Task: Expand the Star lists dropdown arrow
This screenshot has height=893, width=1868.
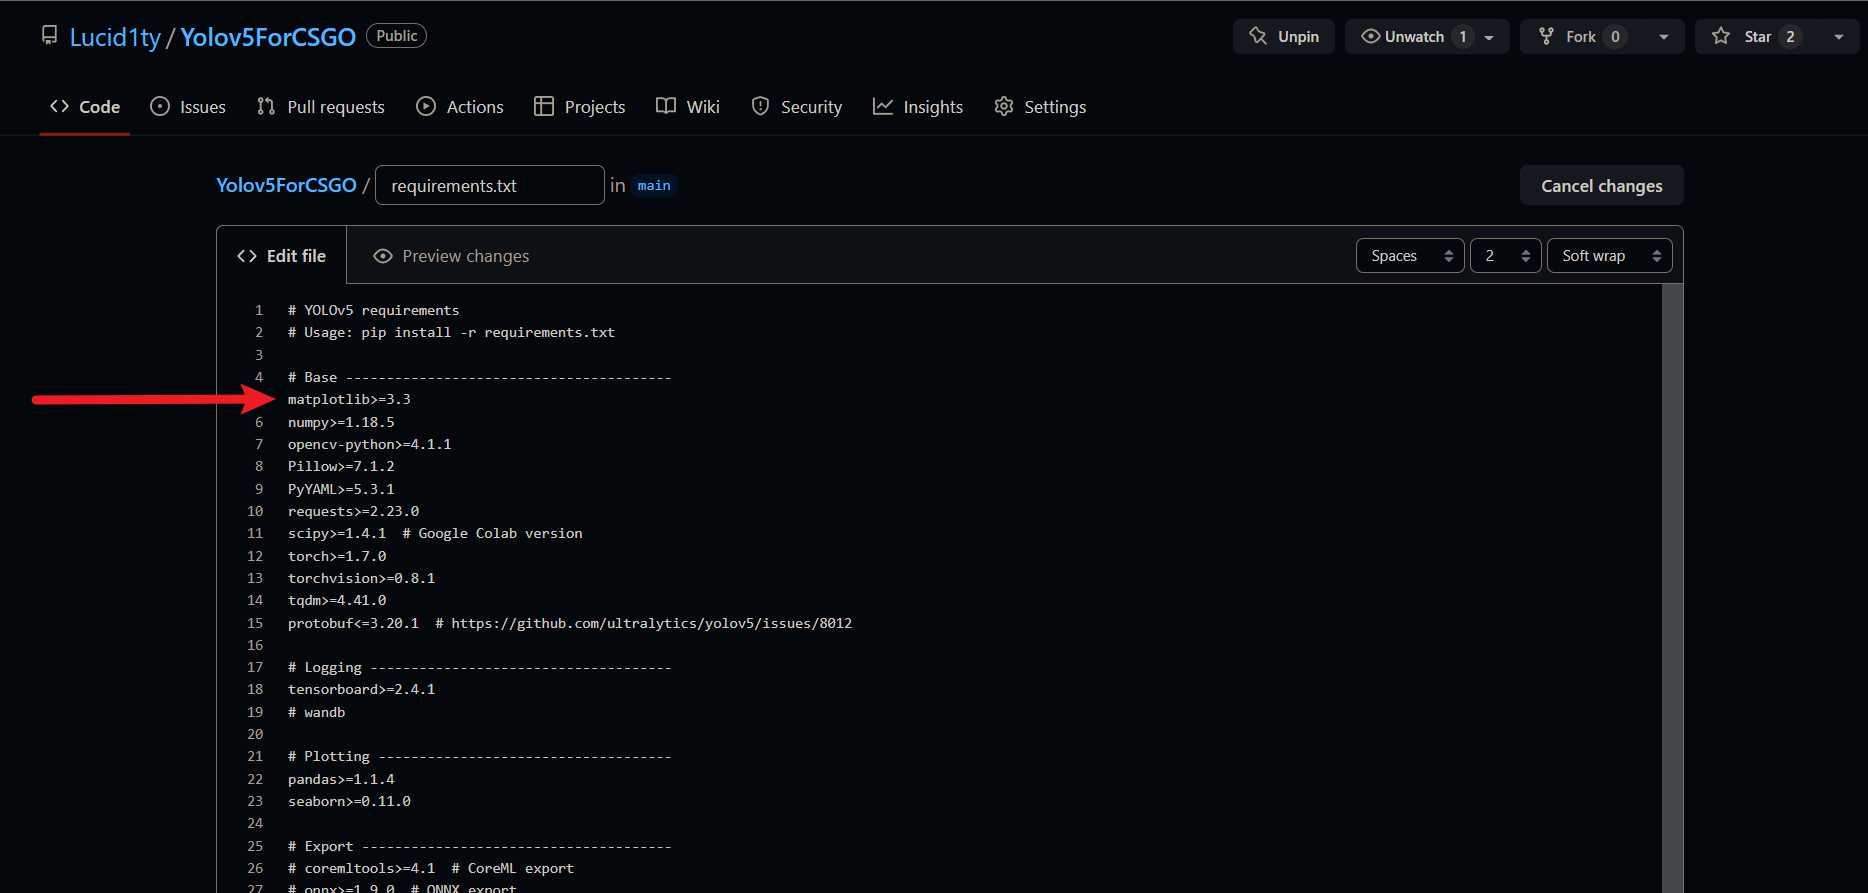Action: (1839, 37)
